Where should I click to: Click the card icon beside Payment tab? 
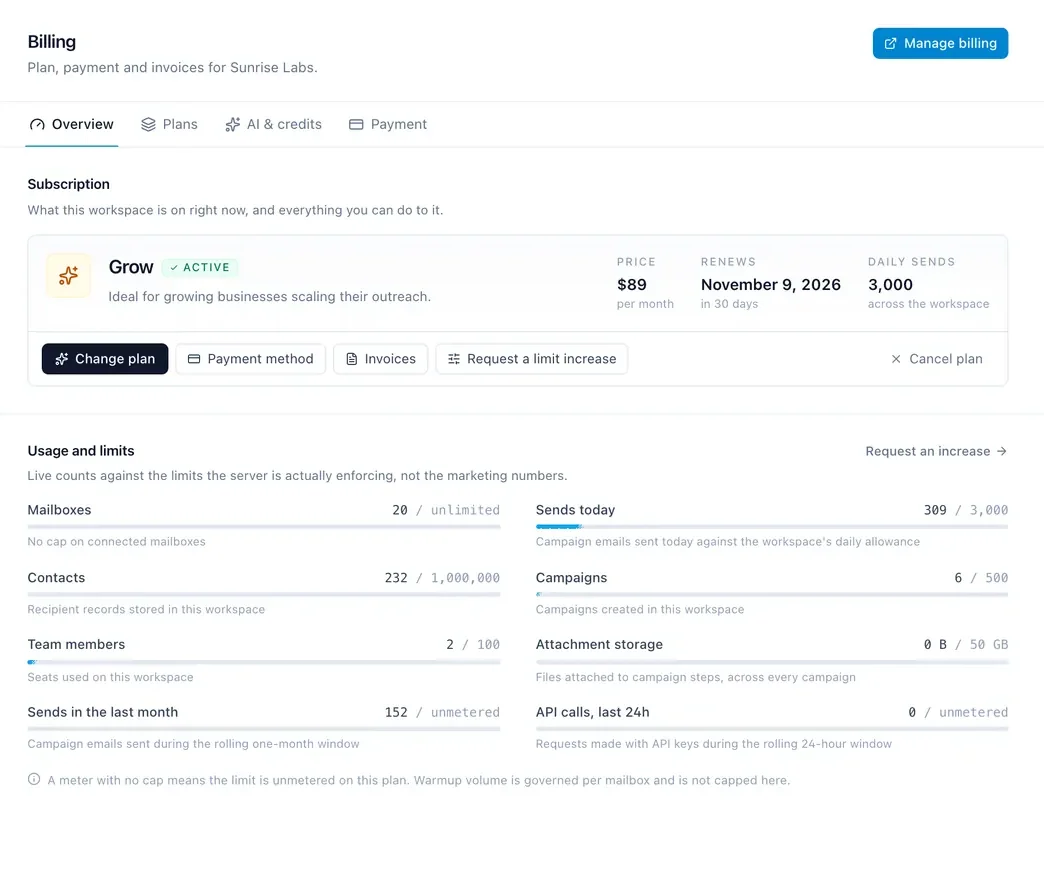pos(356,124)
